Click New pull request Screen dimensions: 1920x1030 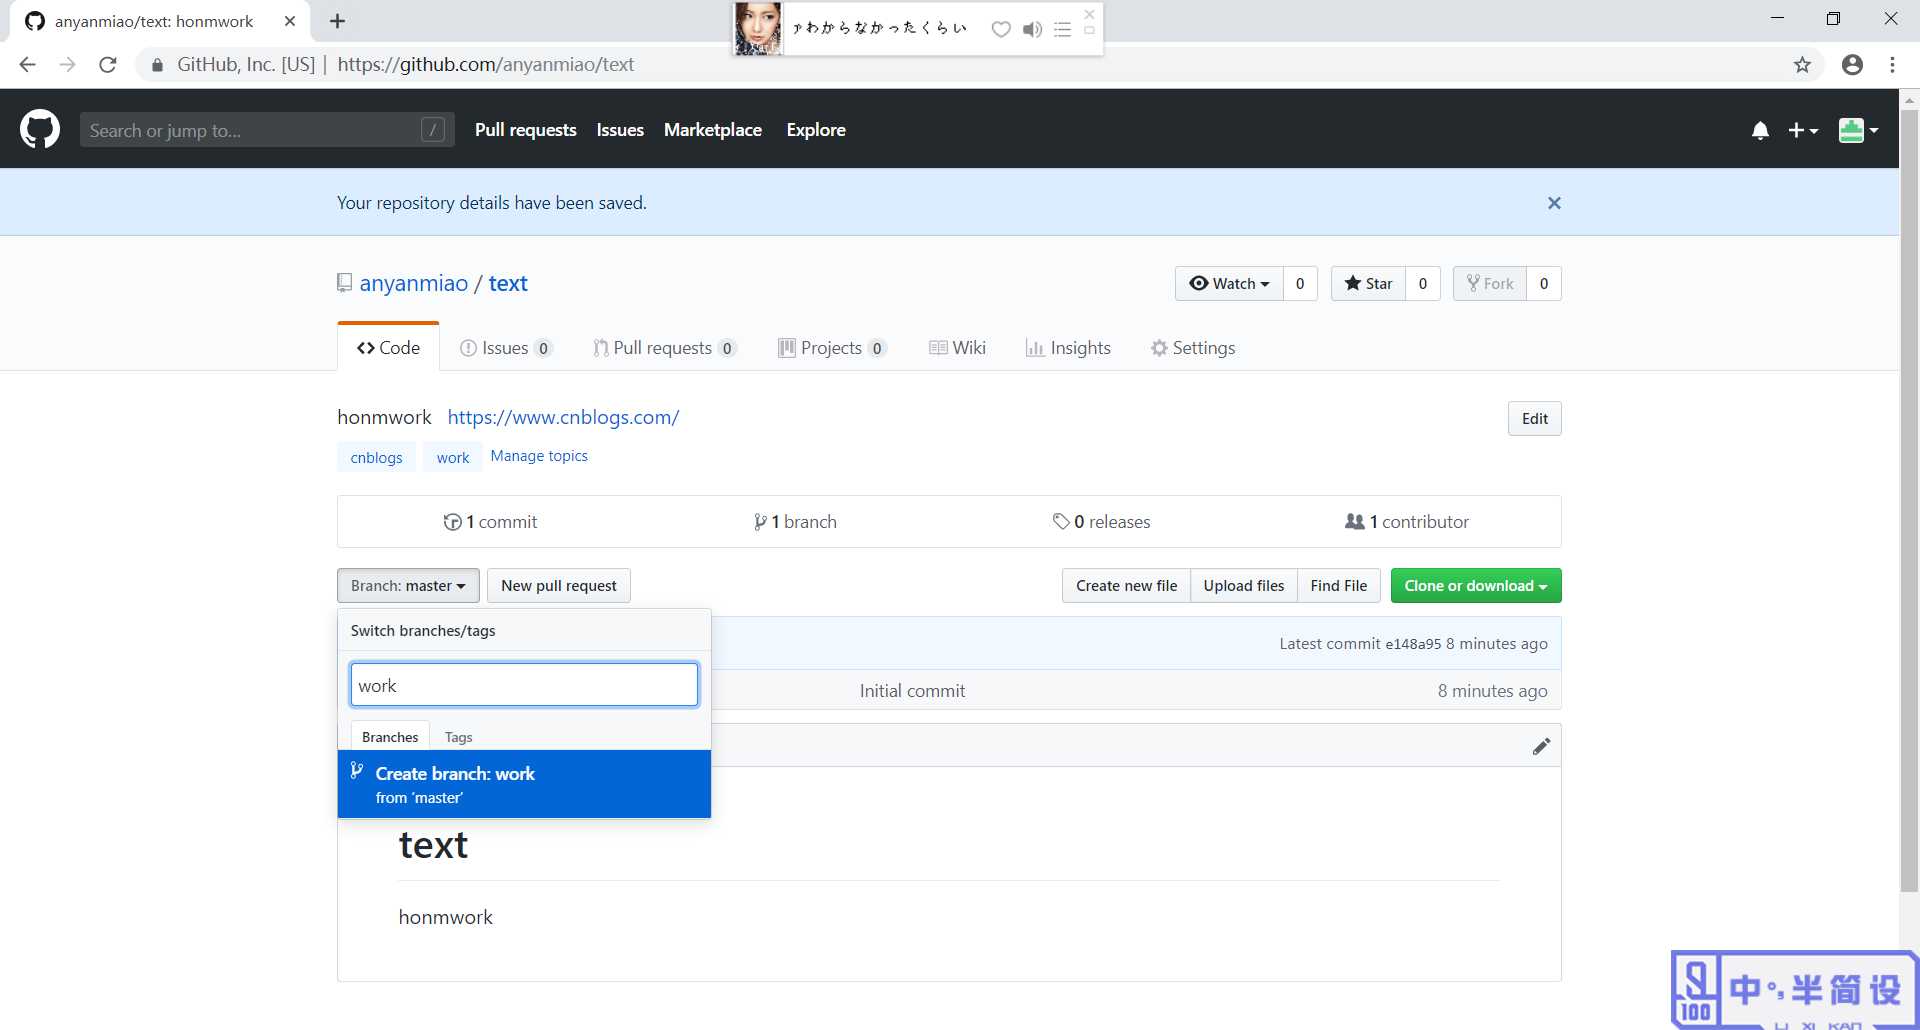coord(559,586)
